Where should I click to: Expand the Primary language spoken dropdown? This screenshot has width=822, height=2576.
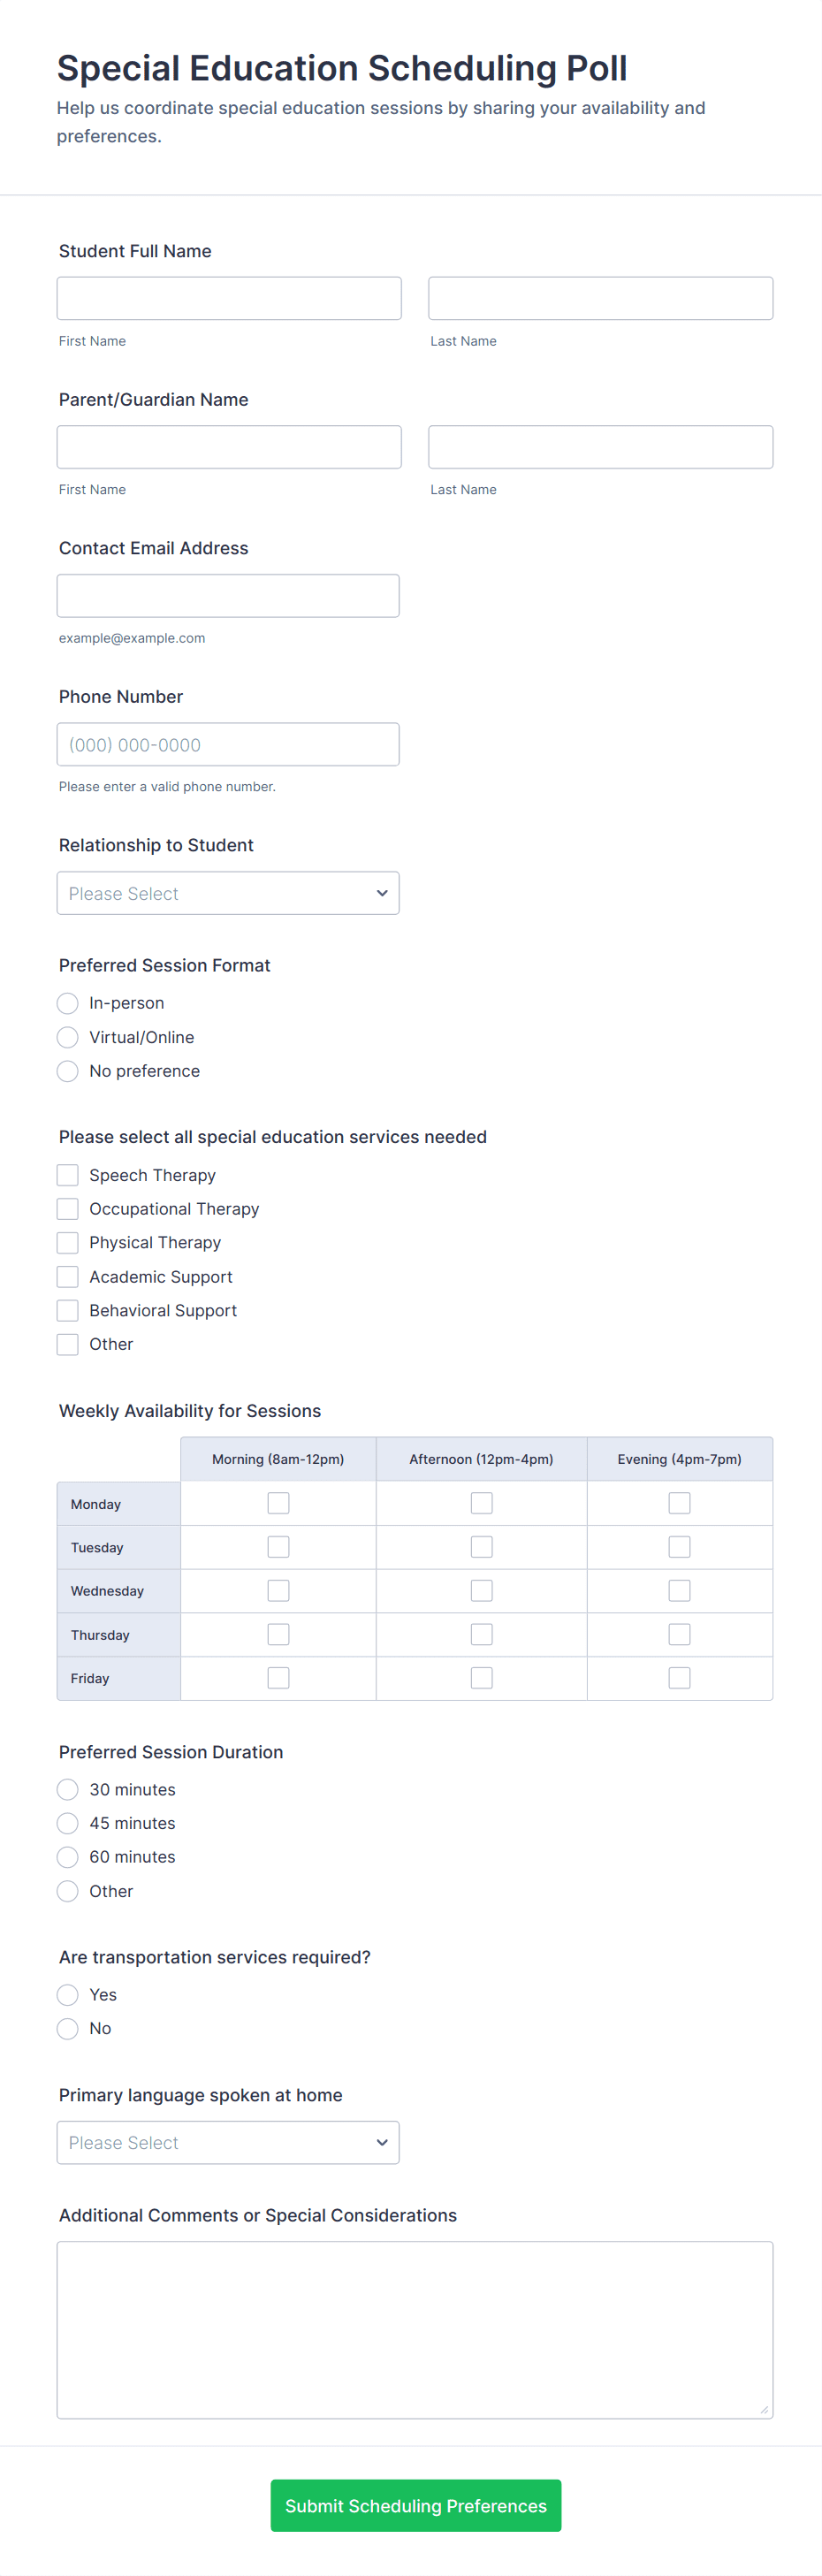coord(228,2142)
